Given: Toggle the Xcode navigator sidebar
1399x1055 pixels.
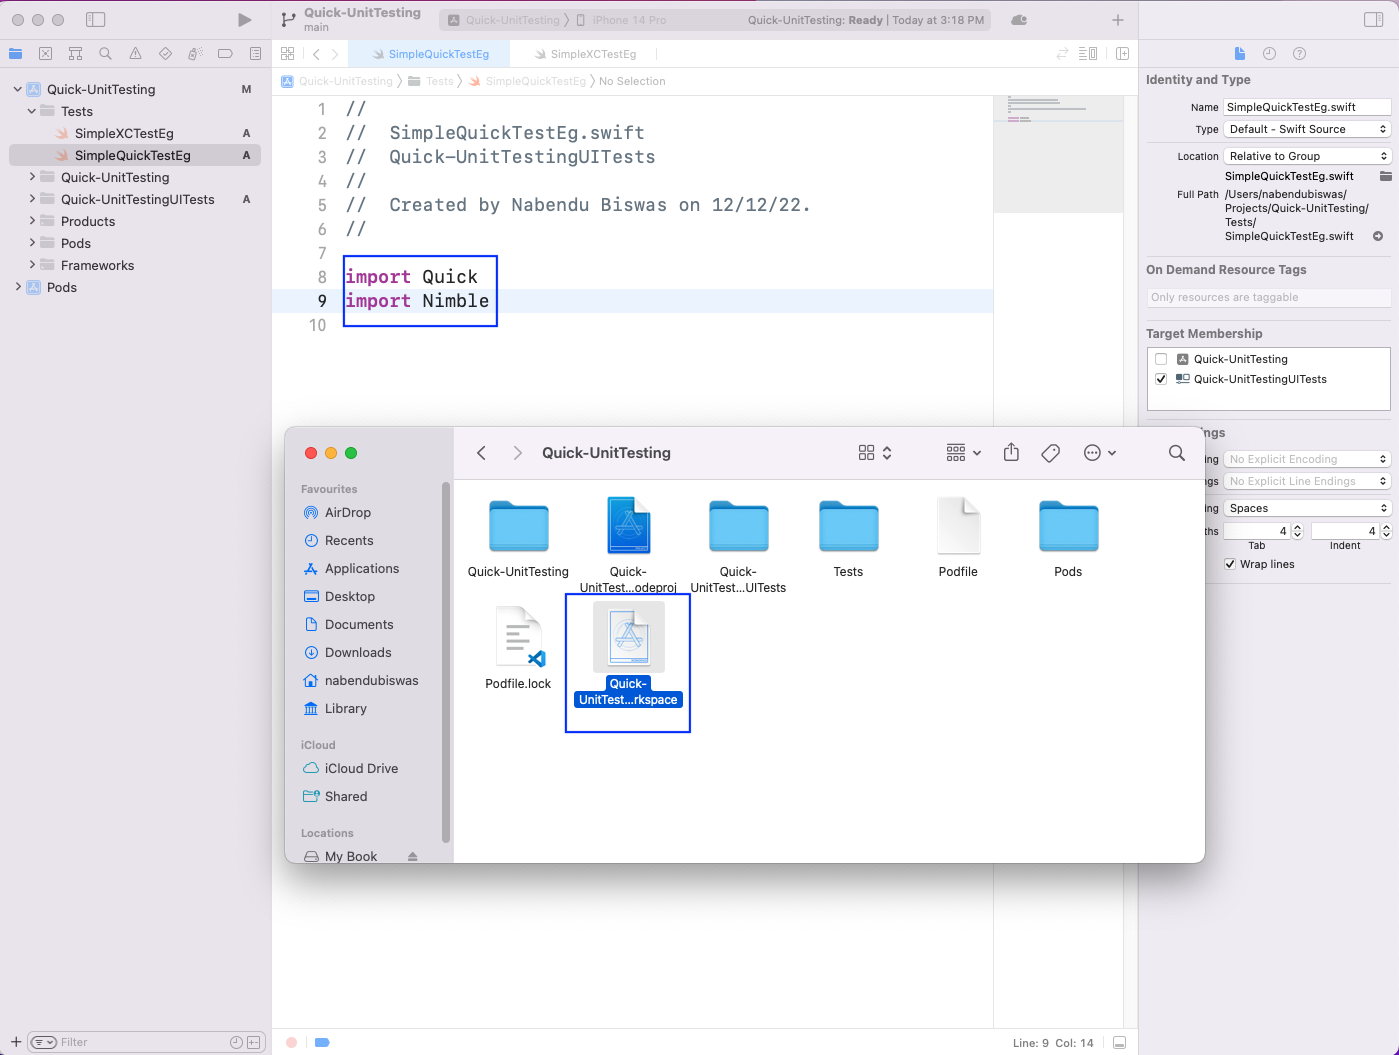Looking at the screenshot, I should pyautogui.click(x=96, y=20).
